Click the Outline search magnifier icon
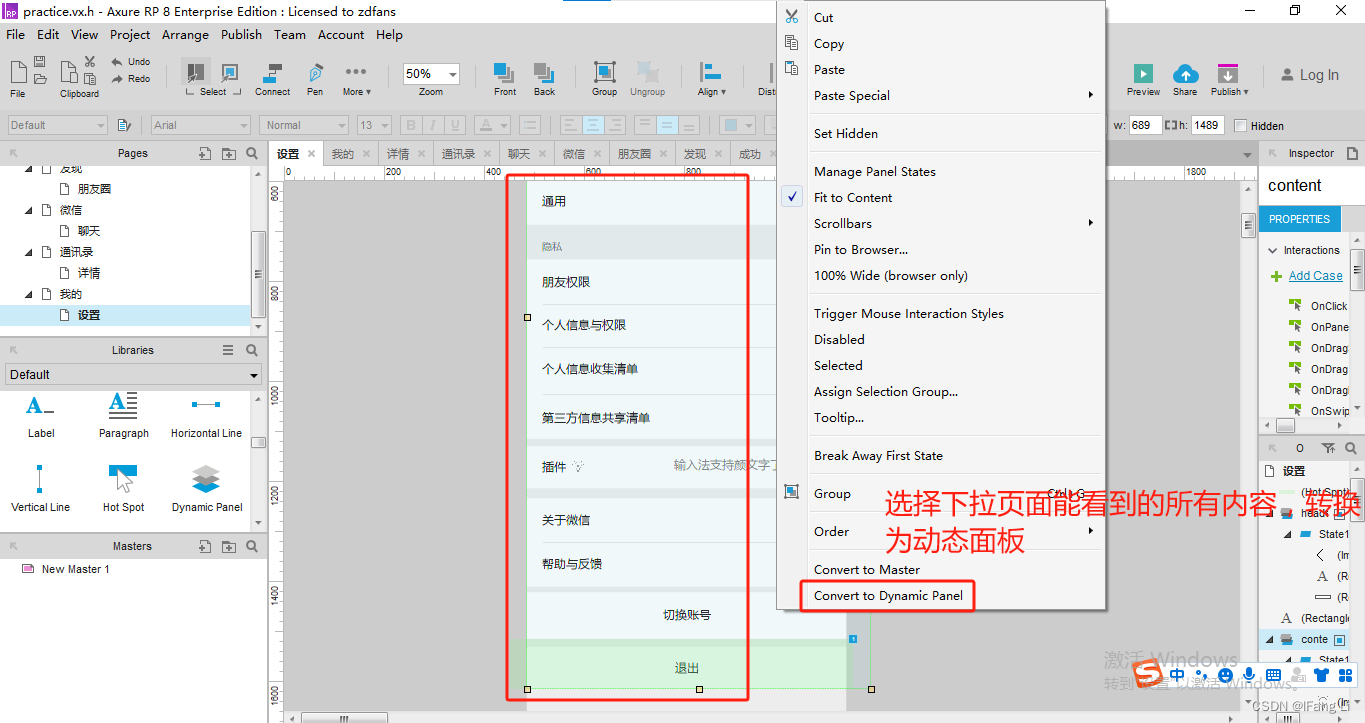1365x723 pixels. pyautogui.click(x=1350, y=448)
